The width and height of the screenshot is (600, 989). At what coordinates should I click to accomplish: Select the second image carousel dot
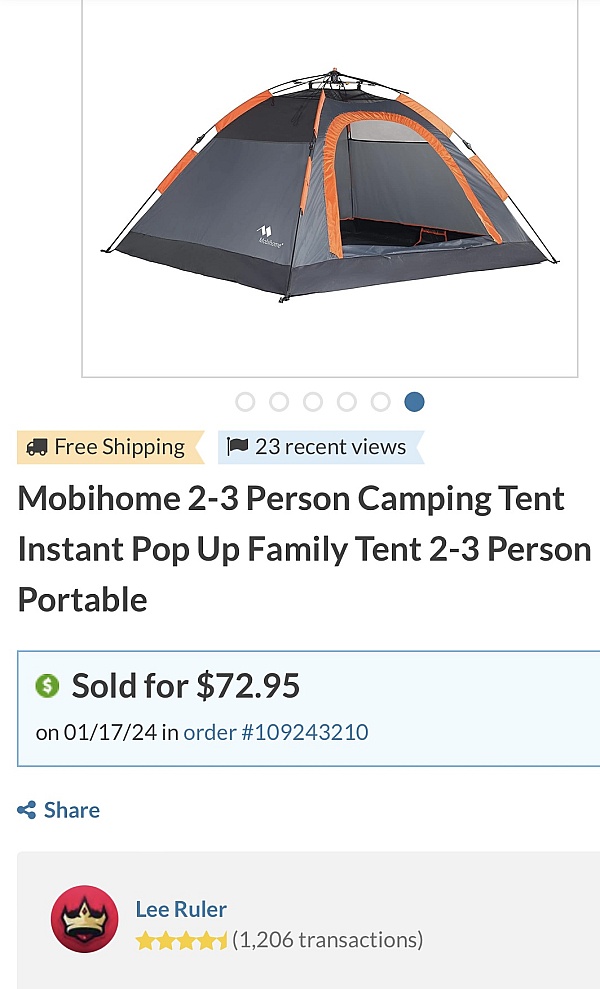coord(279,402)
